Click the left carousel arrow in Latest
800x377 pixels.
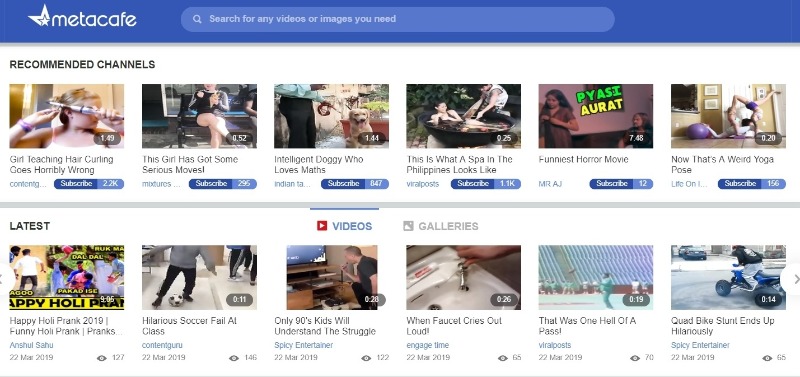(4, 279)
